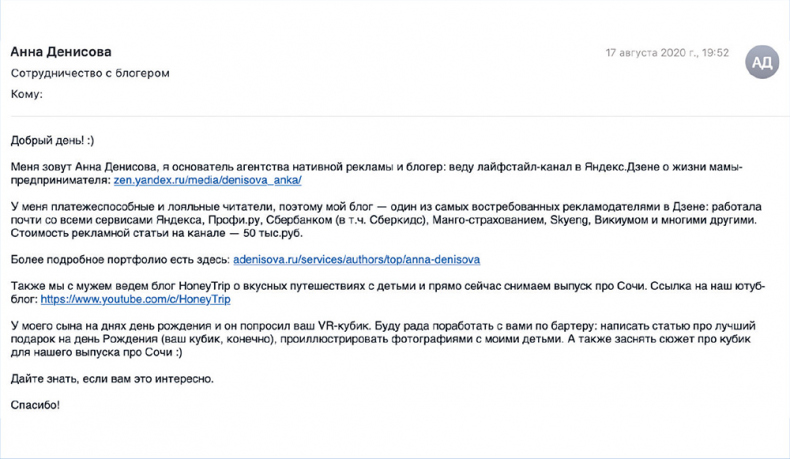Viewport: 790px width, 459px height.
Task: Click the Кому recipient field
Action: click(27, 94)
